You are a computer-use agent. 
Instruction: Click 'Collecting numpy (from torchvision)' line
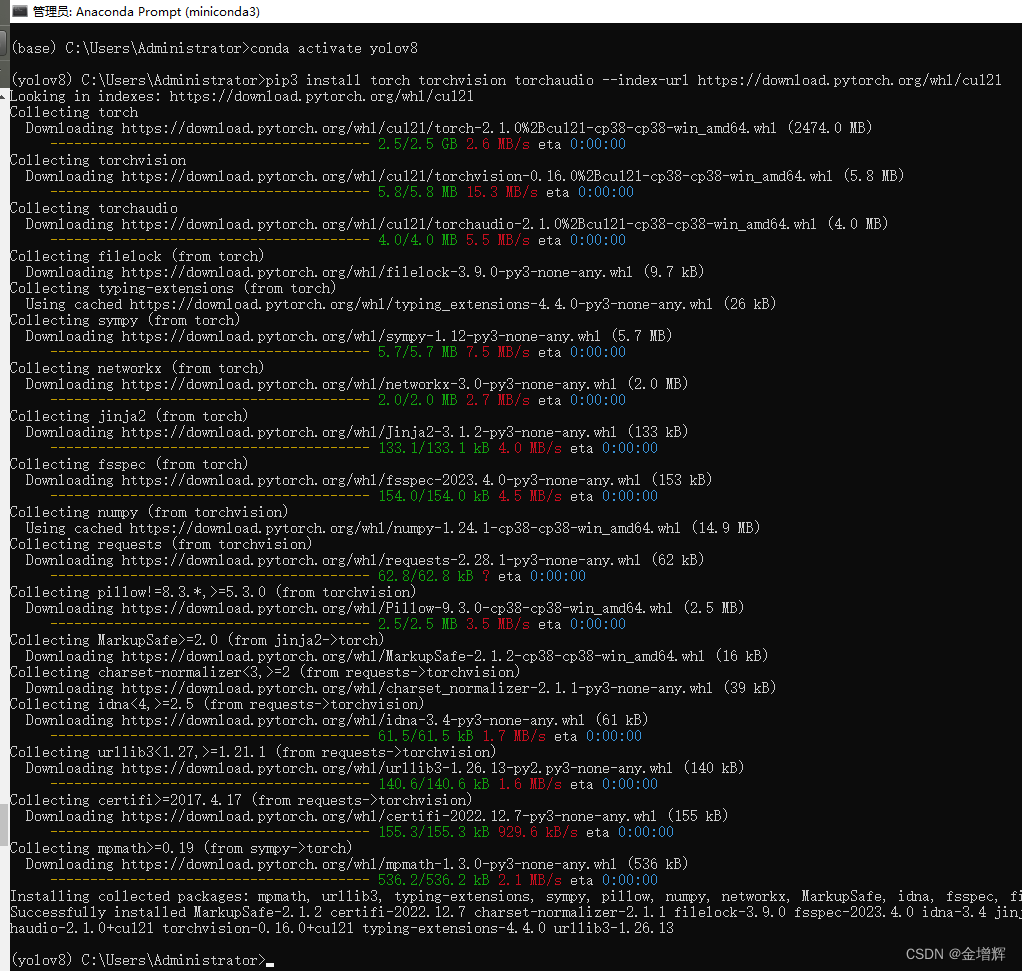click(x=149, y=512)
